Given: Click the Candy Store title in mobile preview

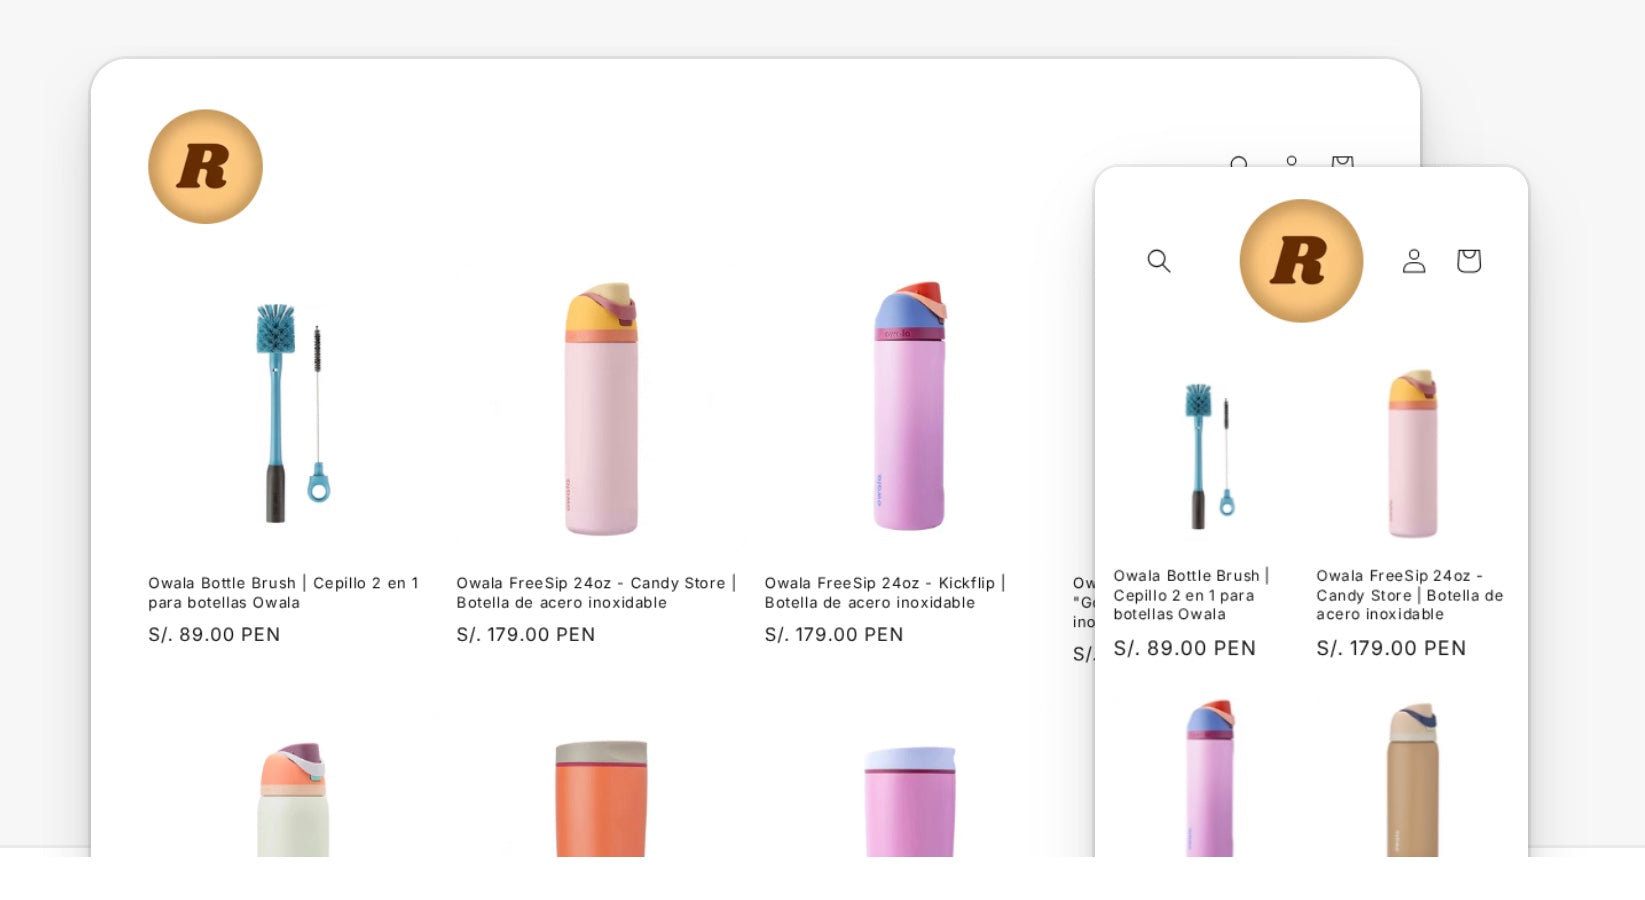Looking at the screenshot, I should point(1410,595).
